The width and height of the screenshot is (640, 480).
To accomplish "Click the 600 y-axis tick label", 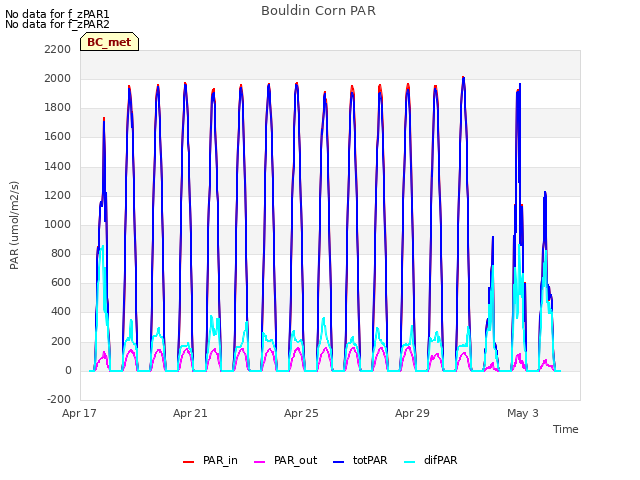I will tap(61, 283).
